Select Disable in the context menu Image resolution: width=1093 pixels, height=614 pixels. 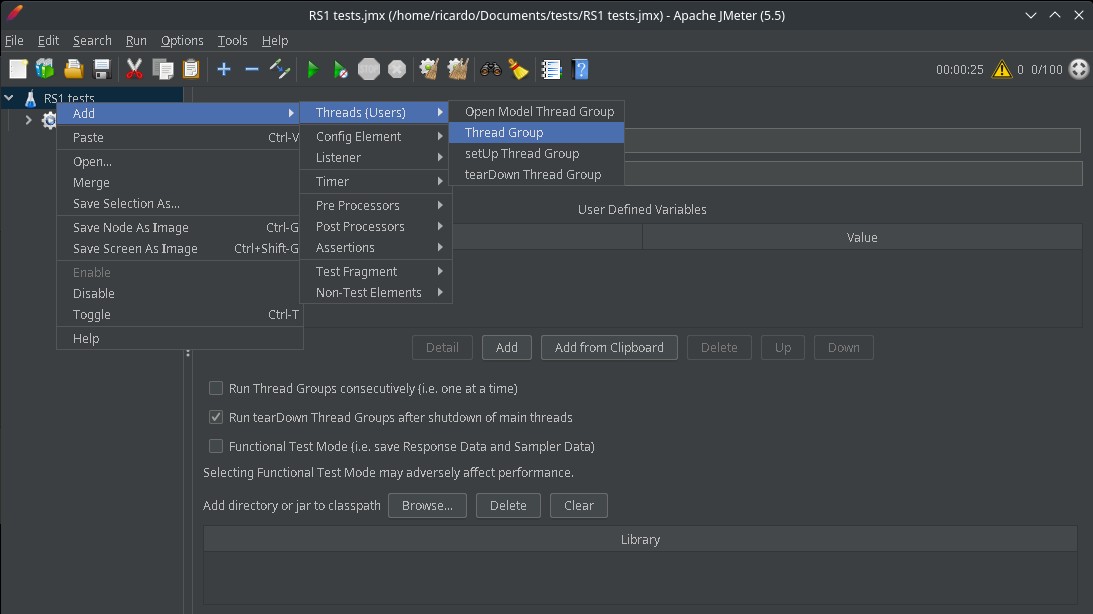[x=180, y=293]
